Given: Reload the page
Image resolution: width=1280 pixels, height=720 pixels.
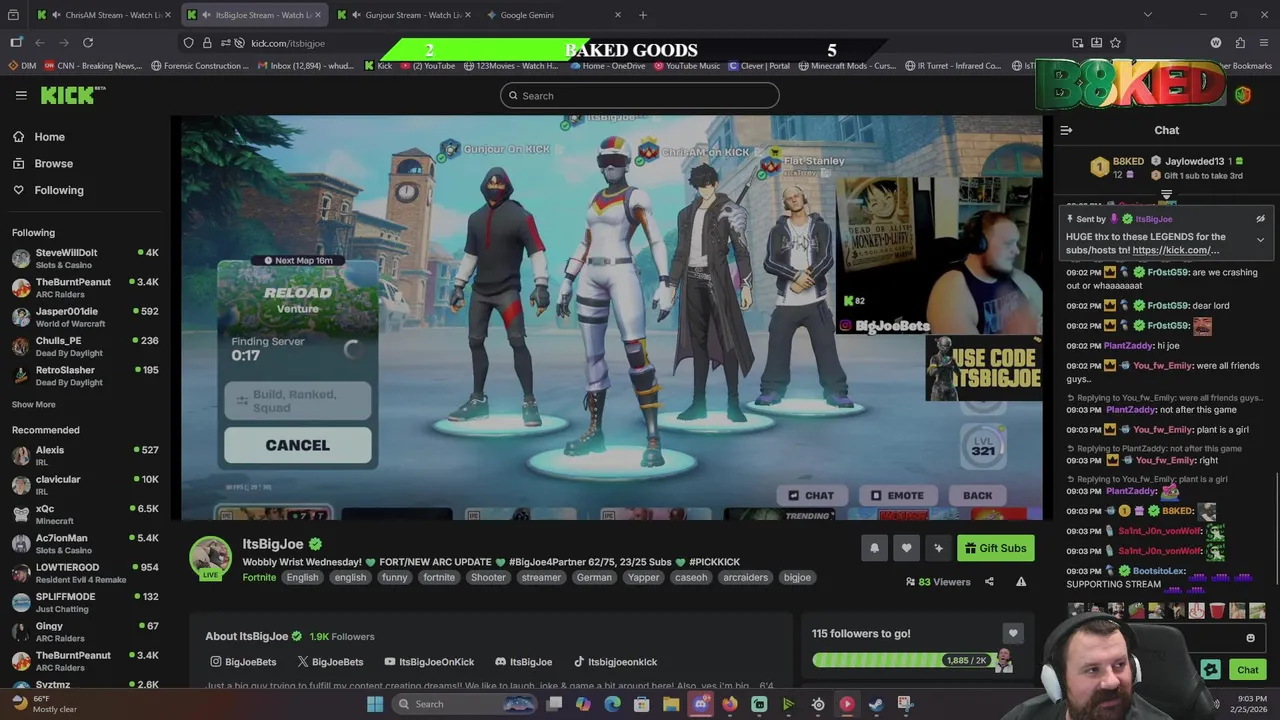Looking at the screenshot, I should (88, 43).
